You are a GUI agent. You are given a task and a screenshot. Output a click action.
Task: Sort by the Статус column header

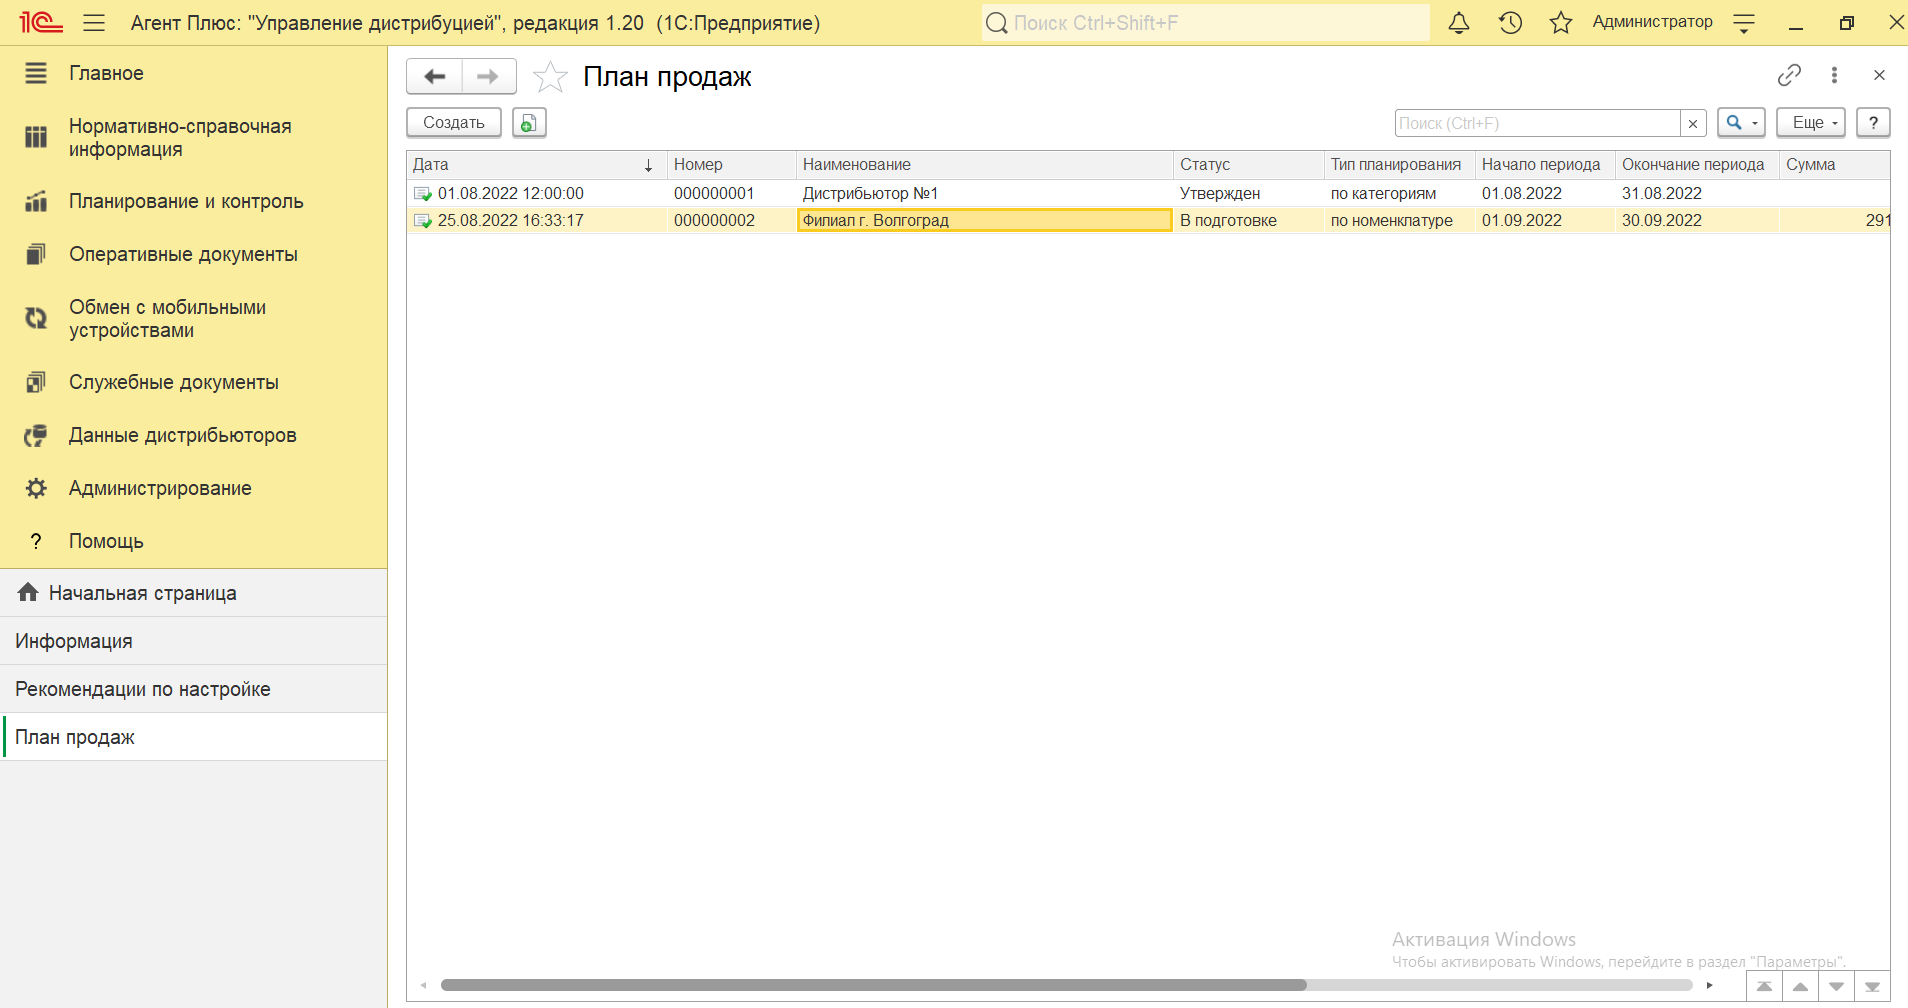[1249, 165]
